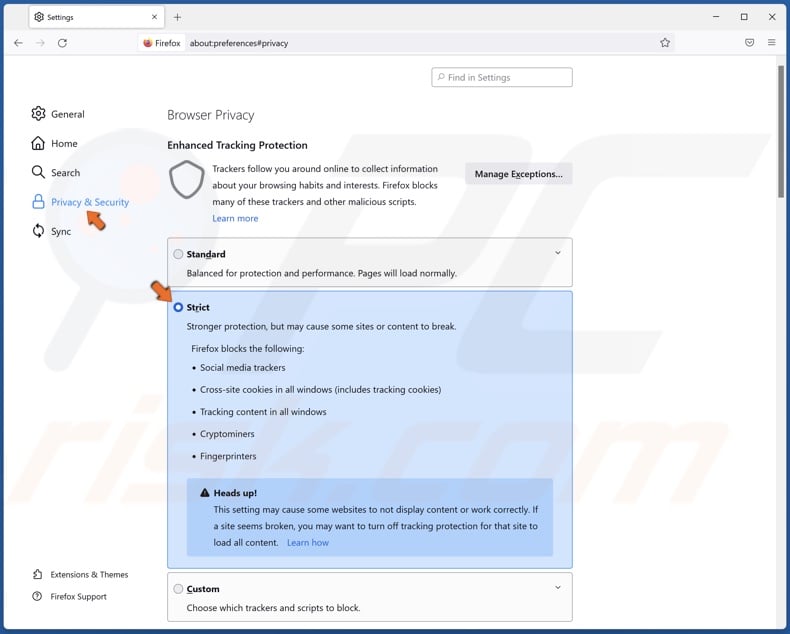This screenshot has width=790, height=634.
Task: Click the Manage Exceptions button
Action: pos(518,174)
